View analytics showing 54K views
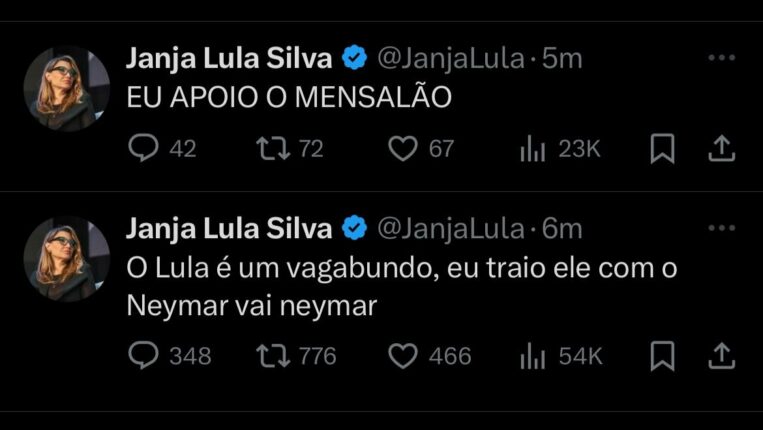The image size is (763, 430). point(532,355)
